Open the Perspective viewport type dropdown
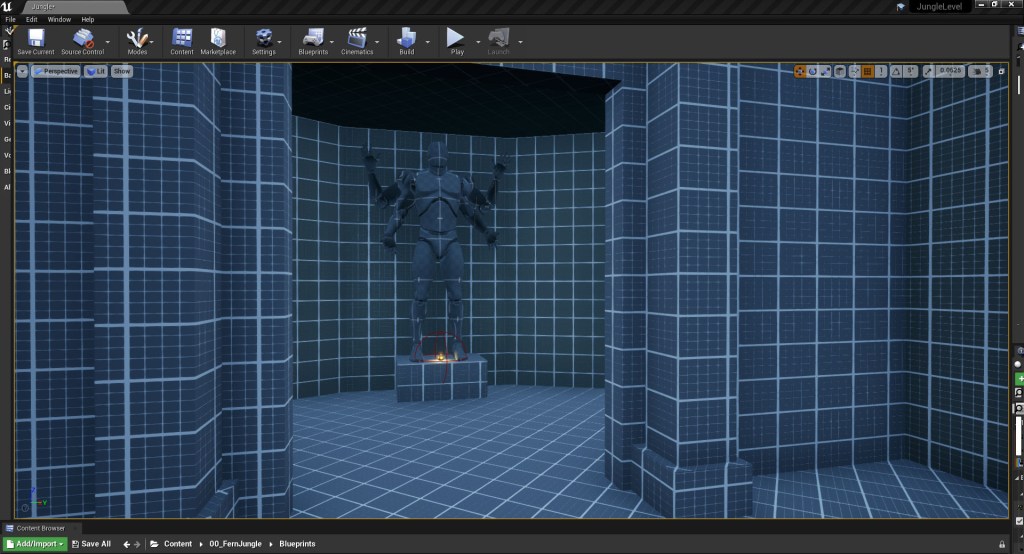The width and height of the screenshot is (1024, 554). (x=55, y=71)
